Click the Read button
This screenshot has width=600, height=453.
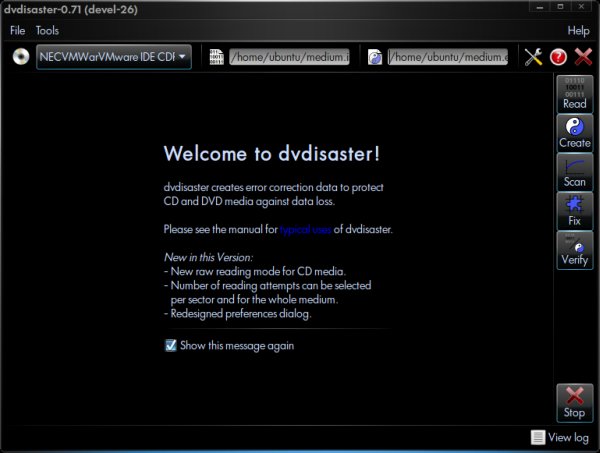(x=575, y=94)
